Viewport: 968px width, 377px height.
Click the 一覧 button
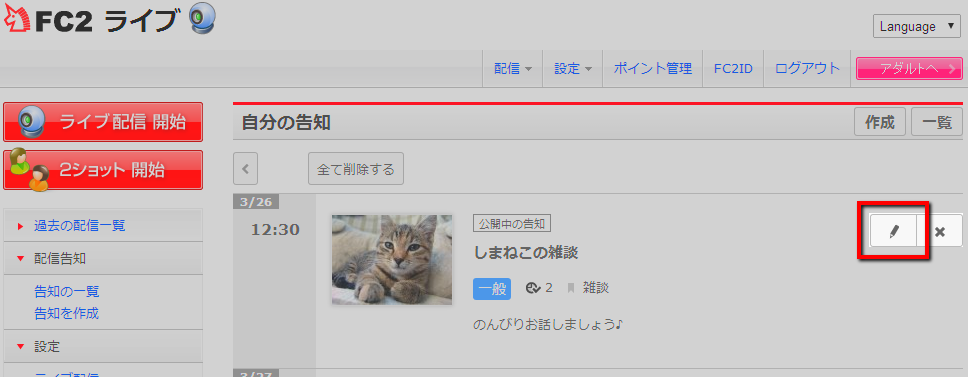(x=937, y=122)
